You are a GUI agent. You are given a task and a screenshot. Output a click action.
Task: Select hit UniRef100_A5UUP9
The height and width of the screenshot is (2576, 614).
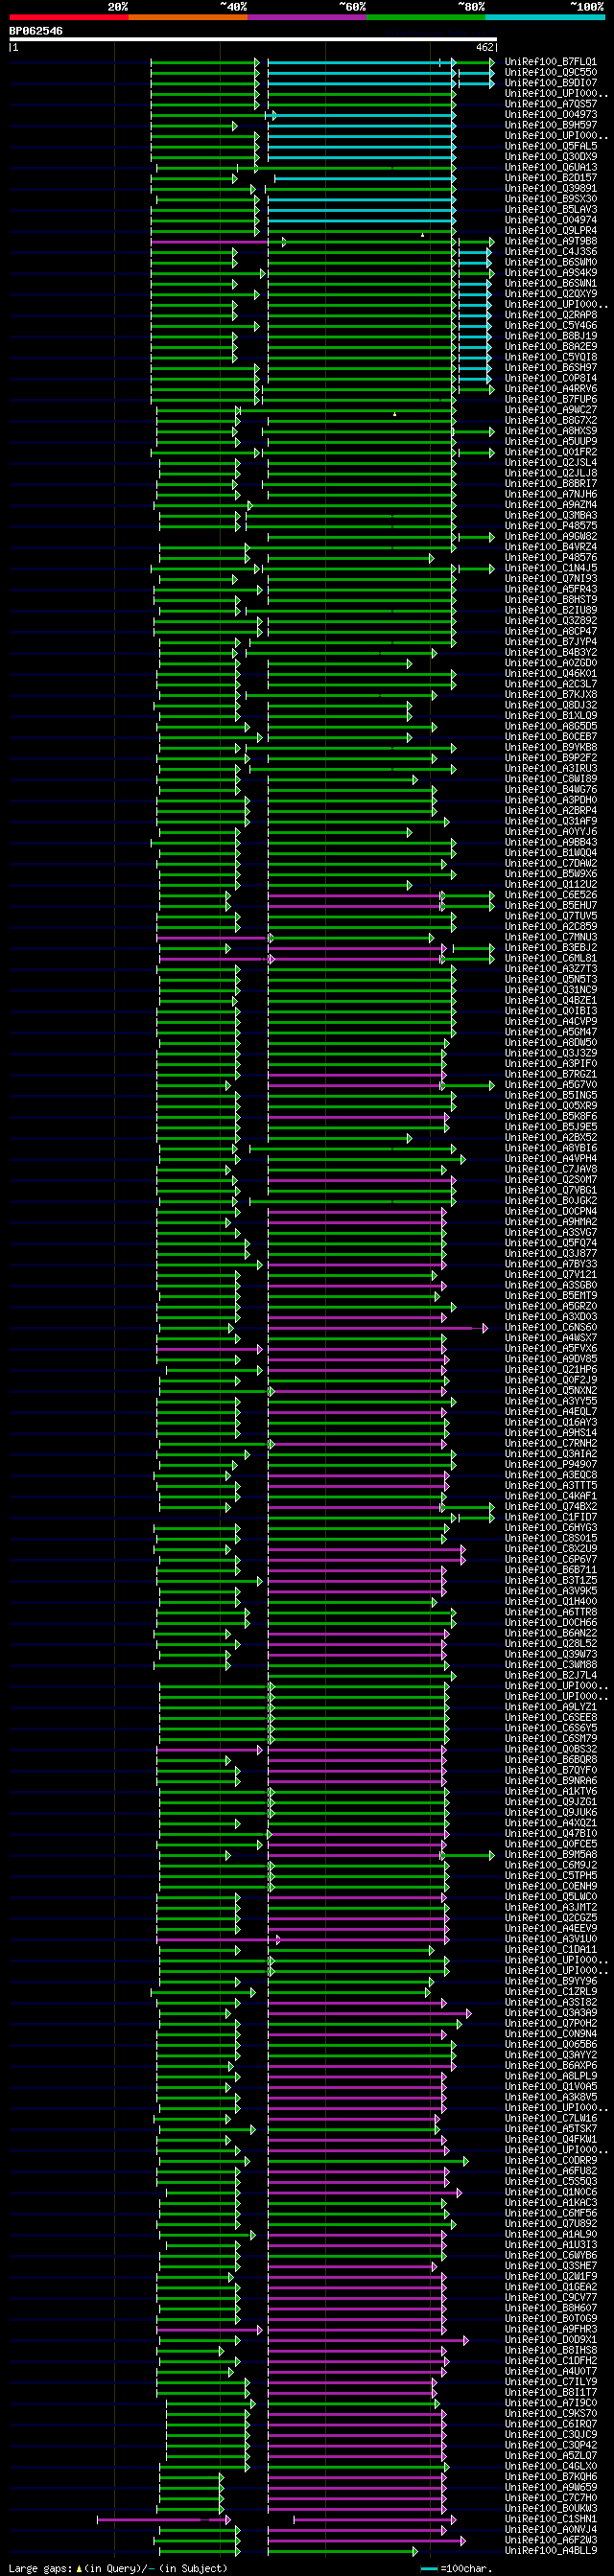551,441
